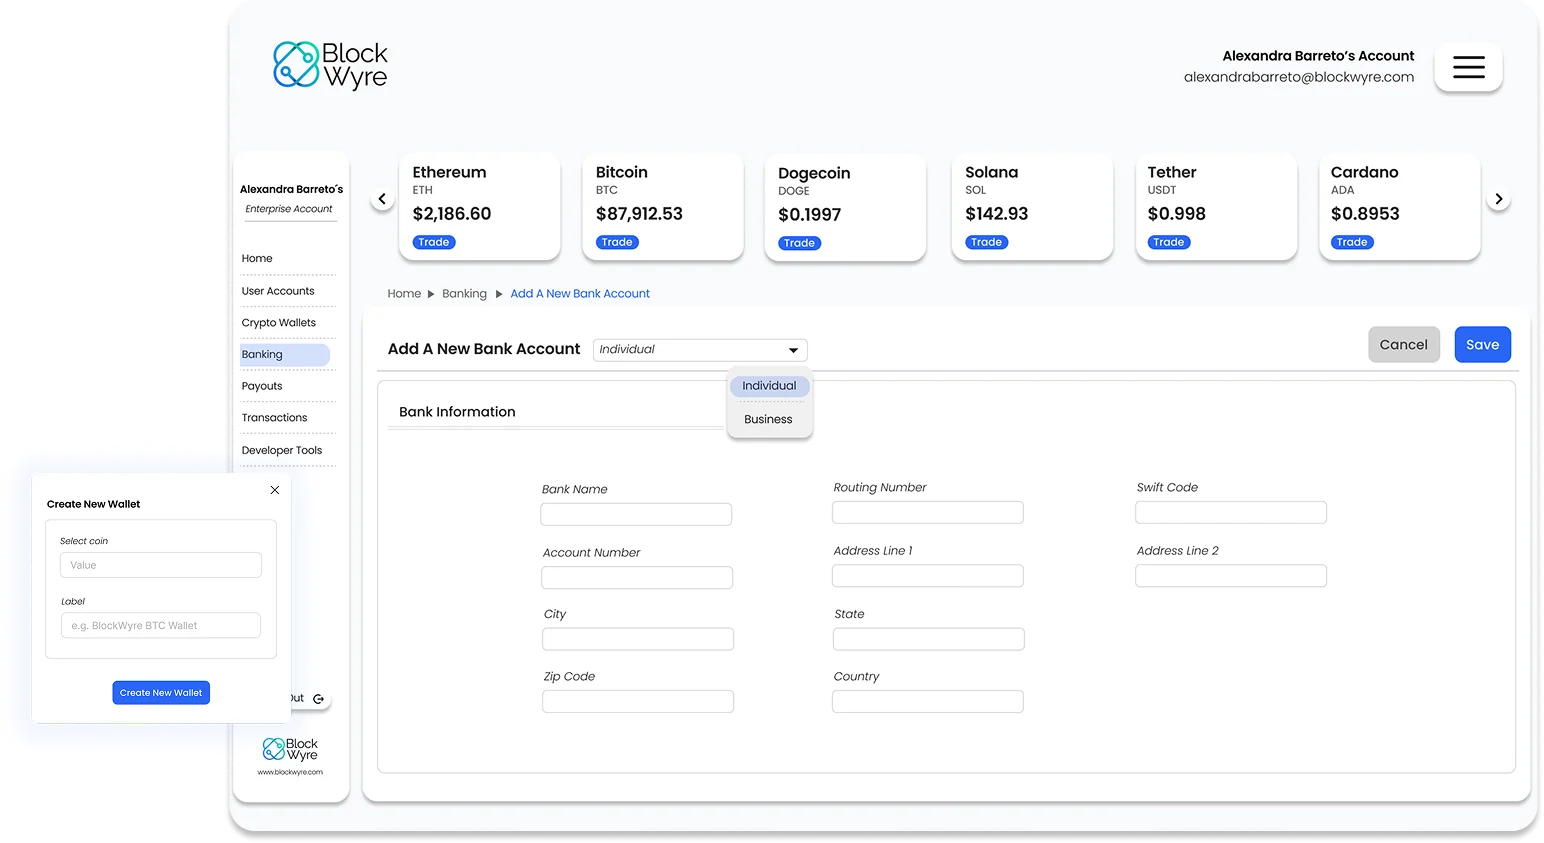Image resolution: width=1544 pixels, height=843 pixels.
Task: Click the BlockWyre logo in sidebar footer
Action: coord(290,749)
